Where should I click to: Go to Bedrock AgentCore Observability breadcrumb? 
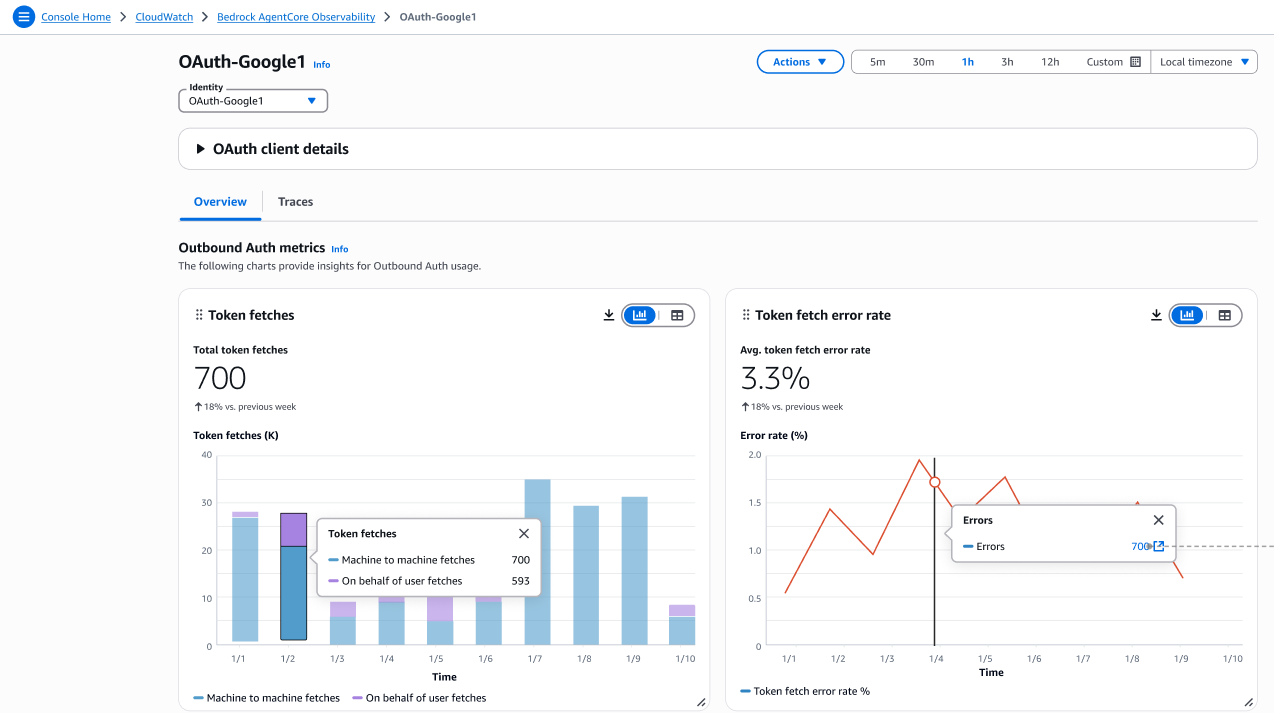pyautogui.click(x=296, y=17)
